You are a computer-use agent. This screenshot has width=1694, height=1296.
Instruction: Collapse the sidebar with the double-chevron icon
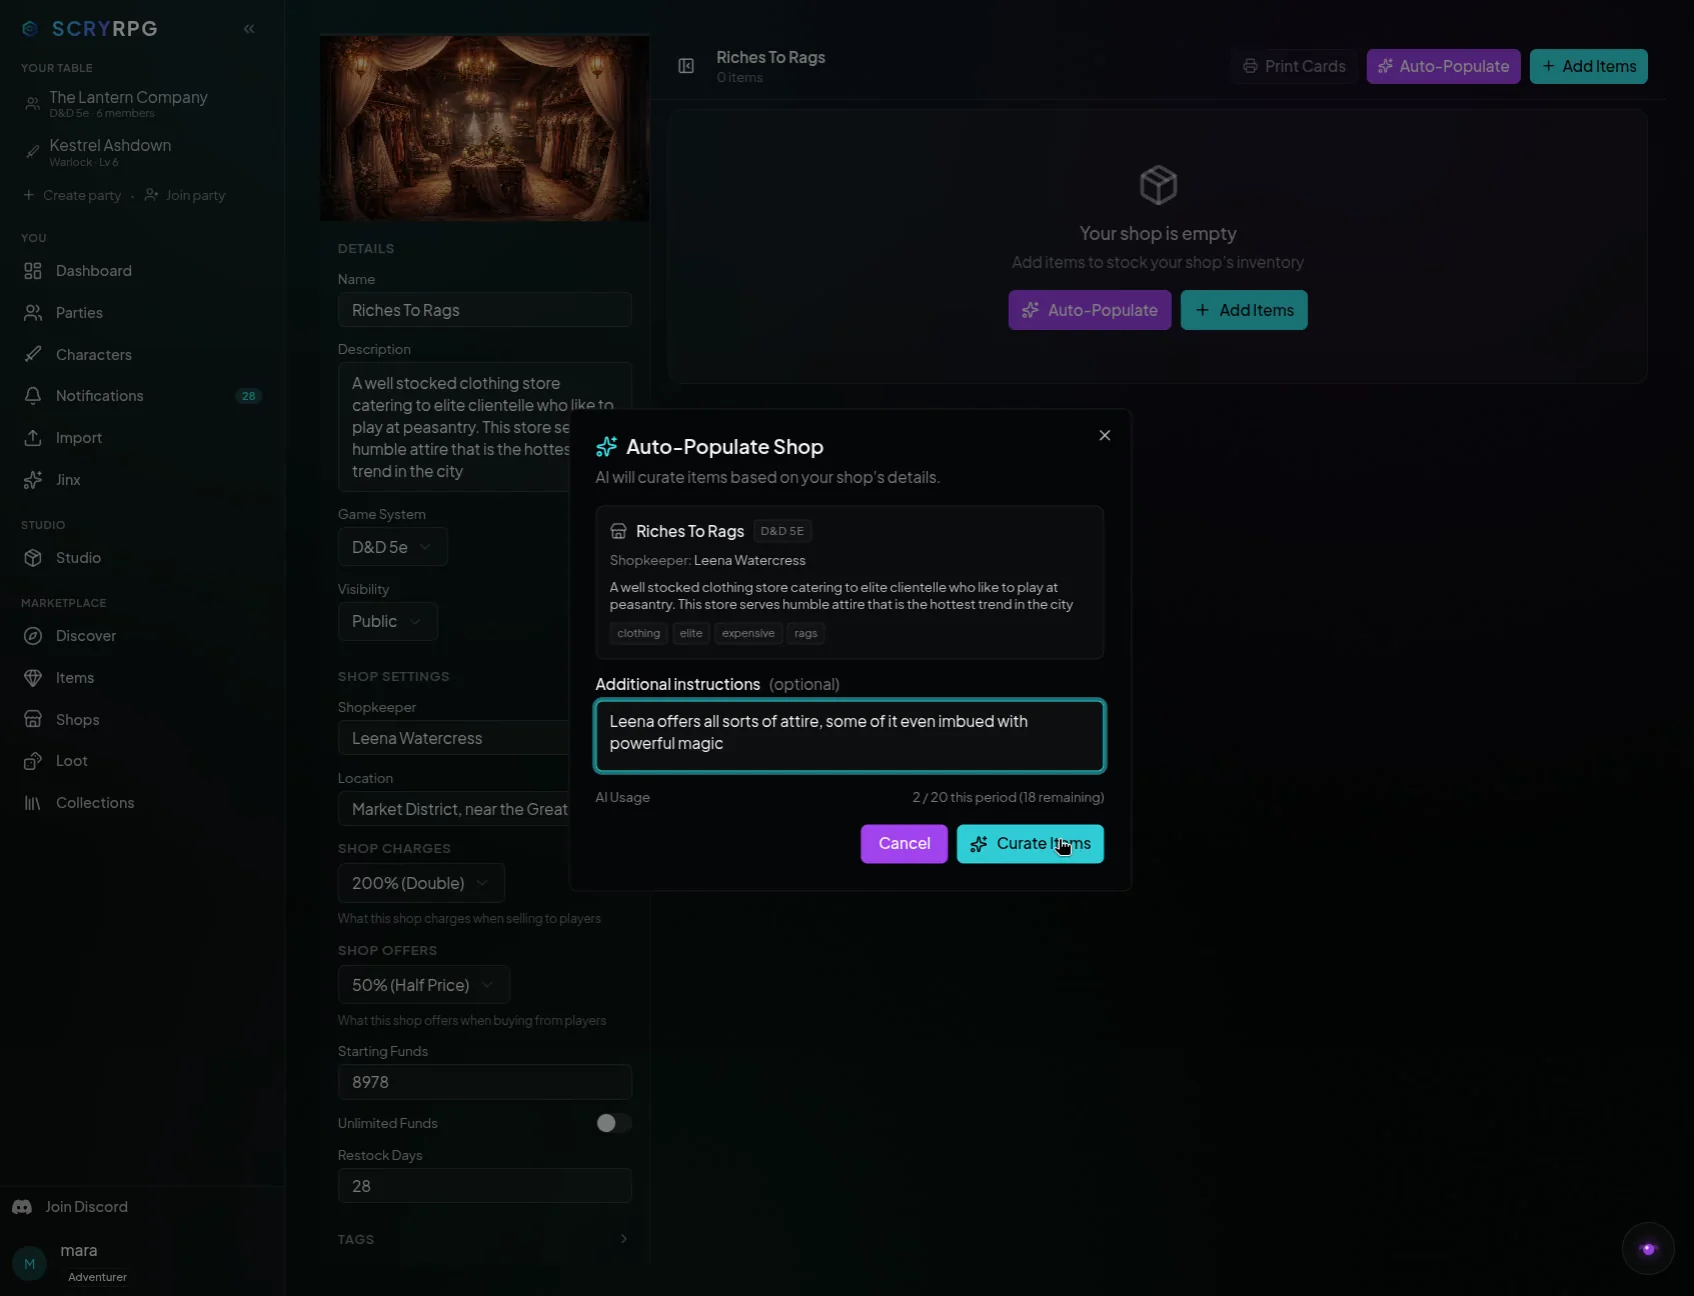pyautogui.click(x=249, y=29)
